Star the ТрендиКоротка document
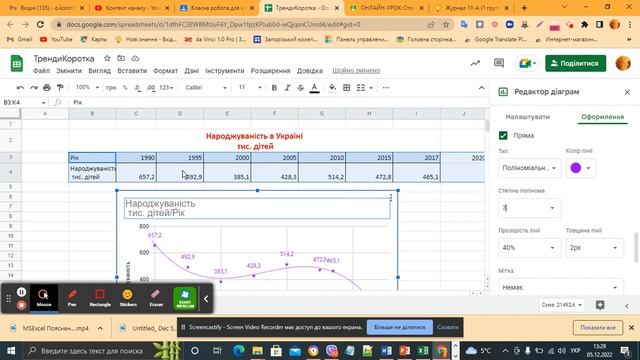 click(107, 58)
